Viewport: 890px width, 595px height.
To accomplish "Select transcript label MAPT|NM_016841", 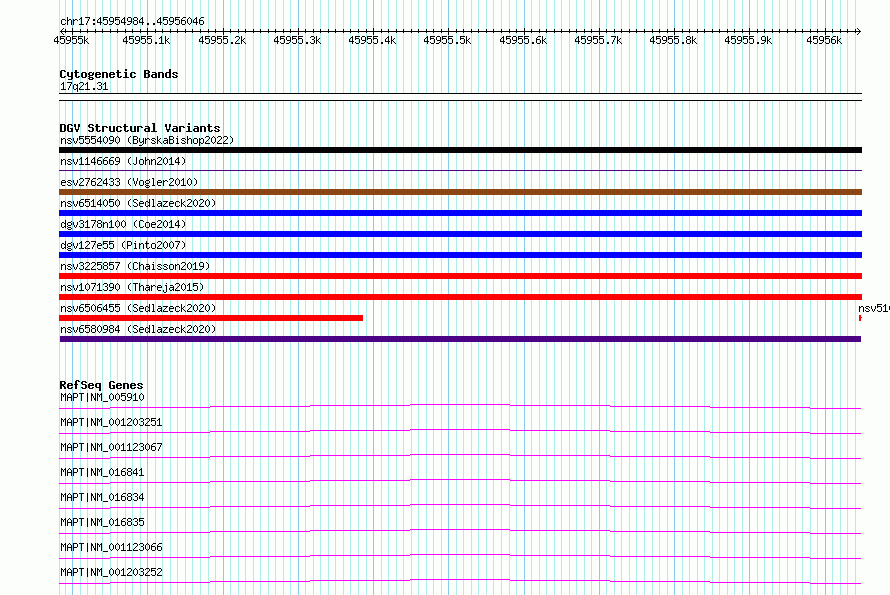I will [x=102, y=472].
